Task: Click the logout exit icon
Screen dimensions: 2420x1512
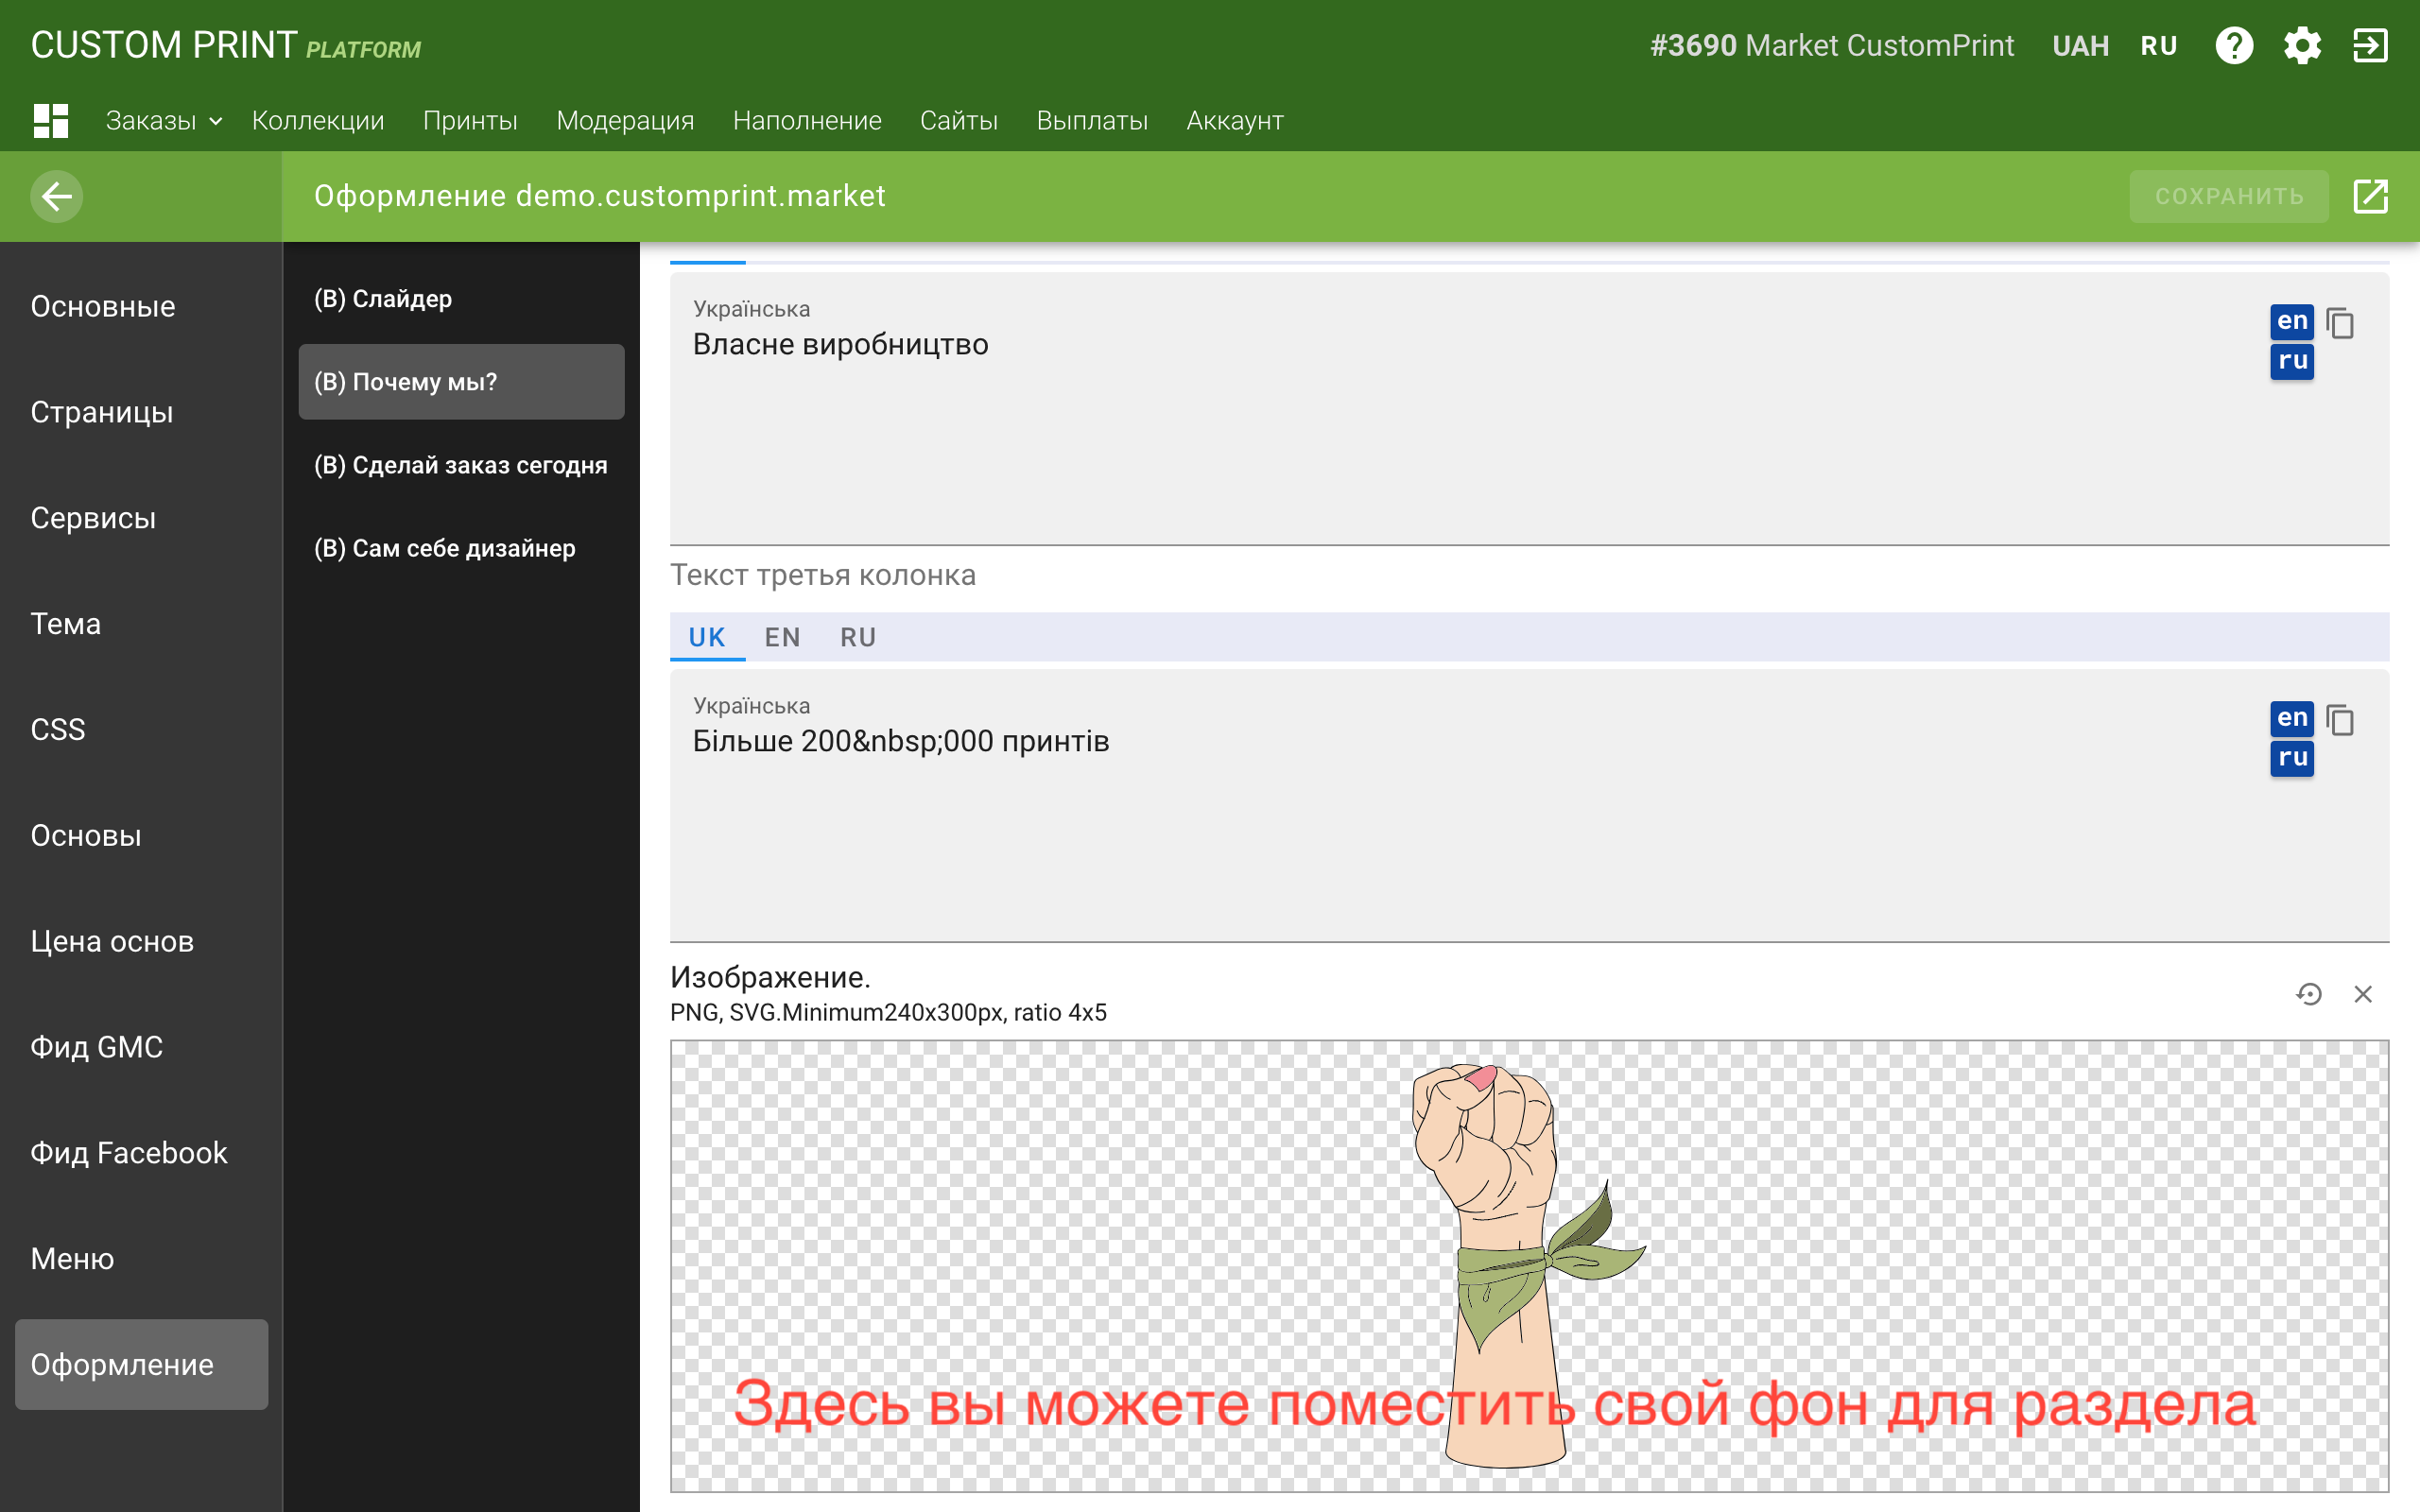Action: [x=2370, y=45]
